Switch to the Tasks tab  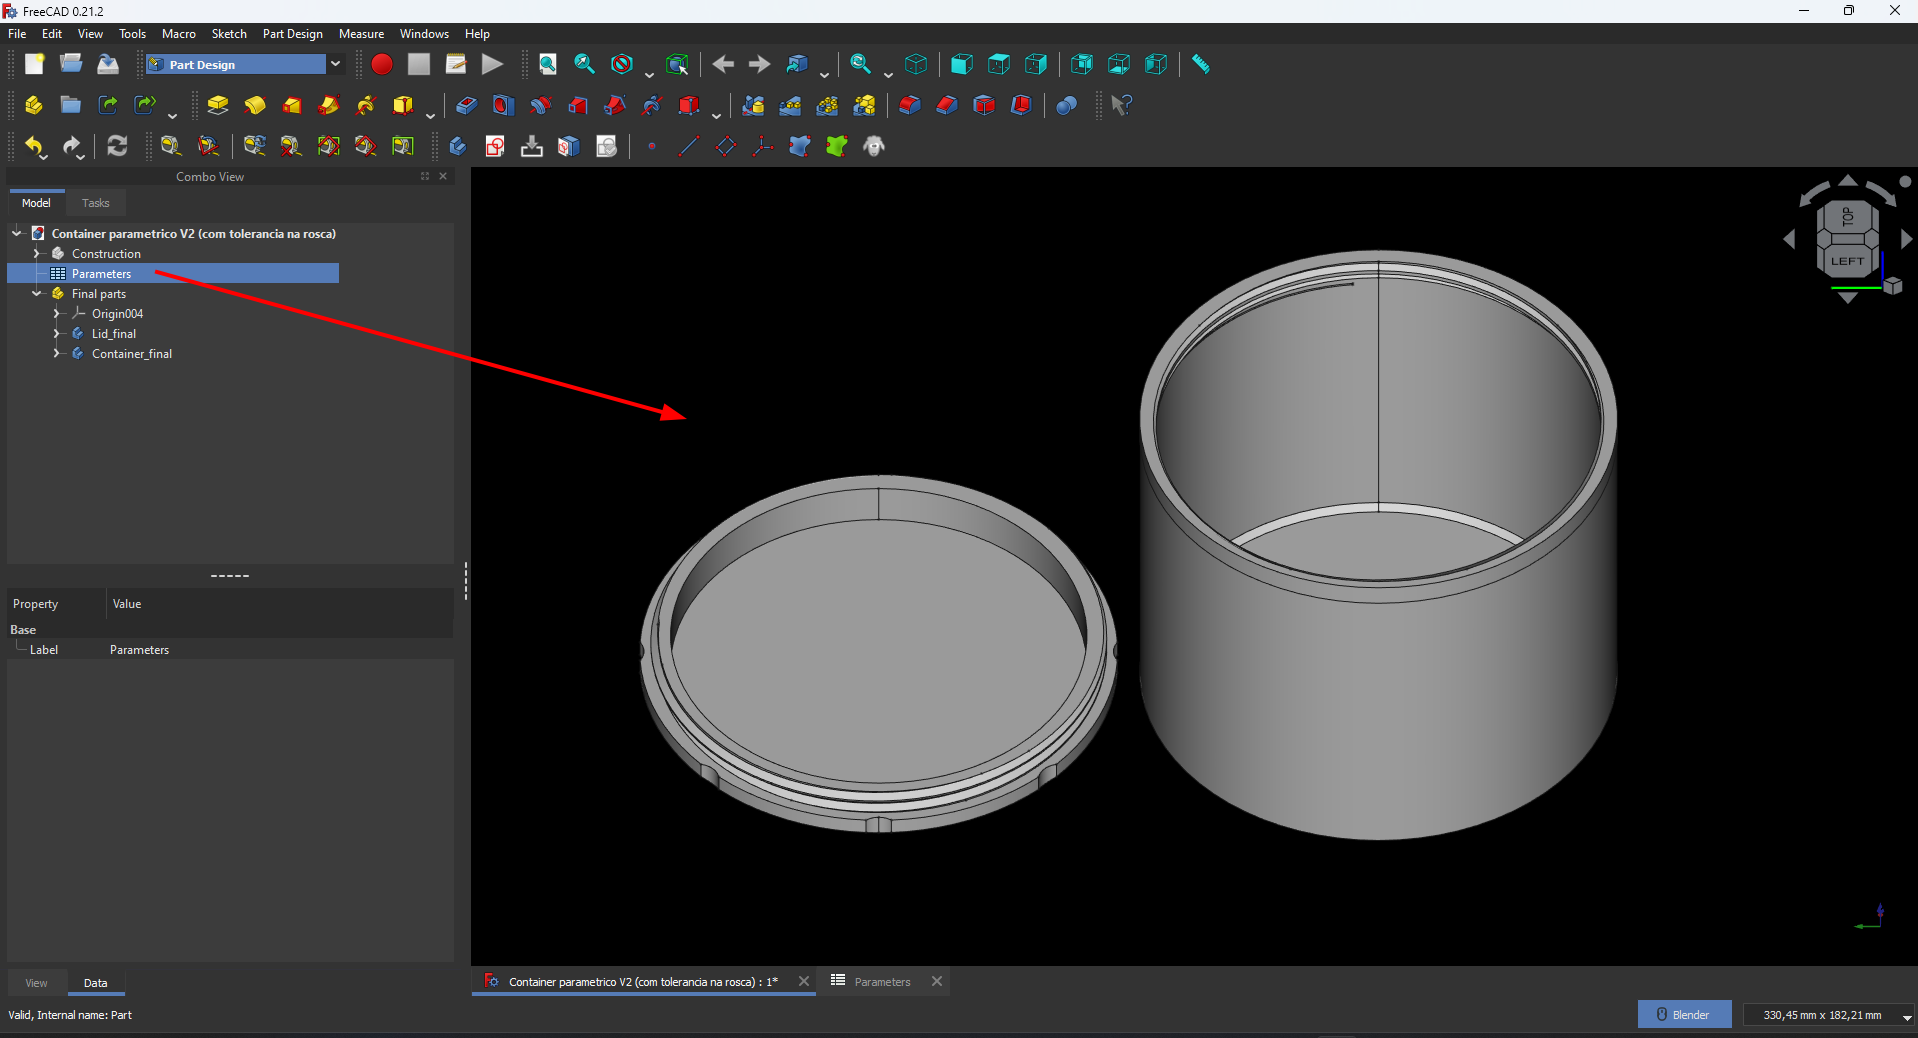(95, 203)
